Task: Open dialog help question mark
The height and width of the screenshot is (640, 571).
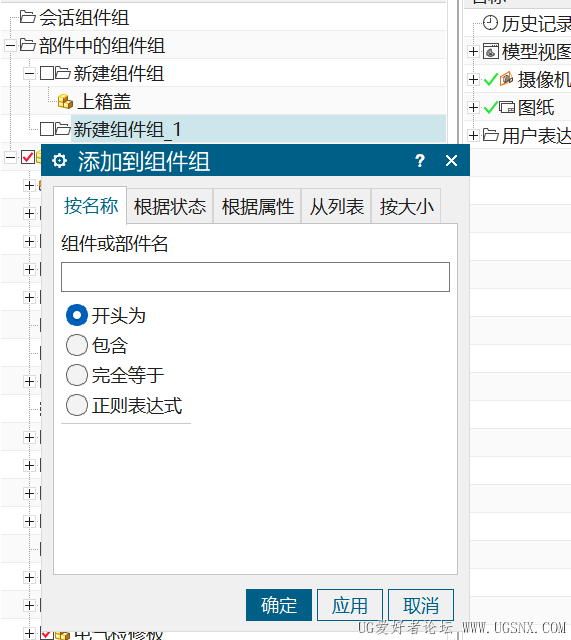Action: pyautogui.click(x=420, y=161)
